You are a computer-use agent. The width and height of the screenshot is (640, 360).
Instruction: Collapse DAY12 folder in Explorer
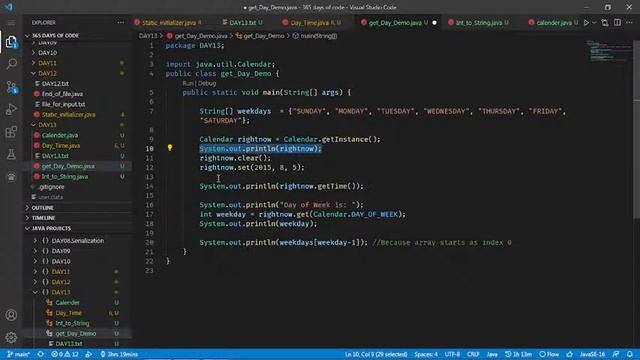[x=47, y=73]
